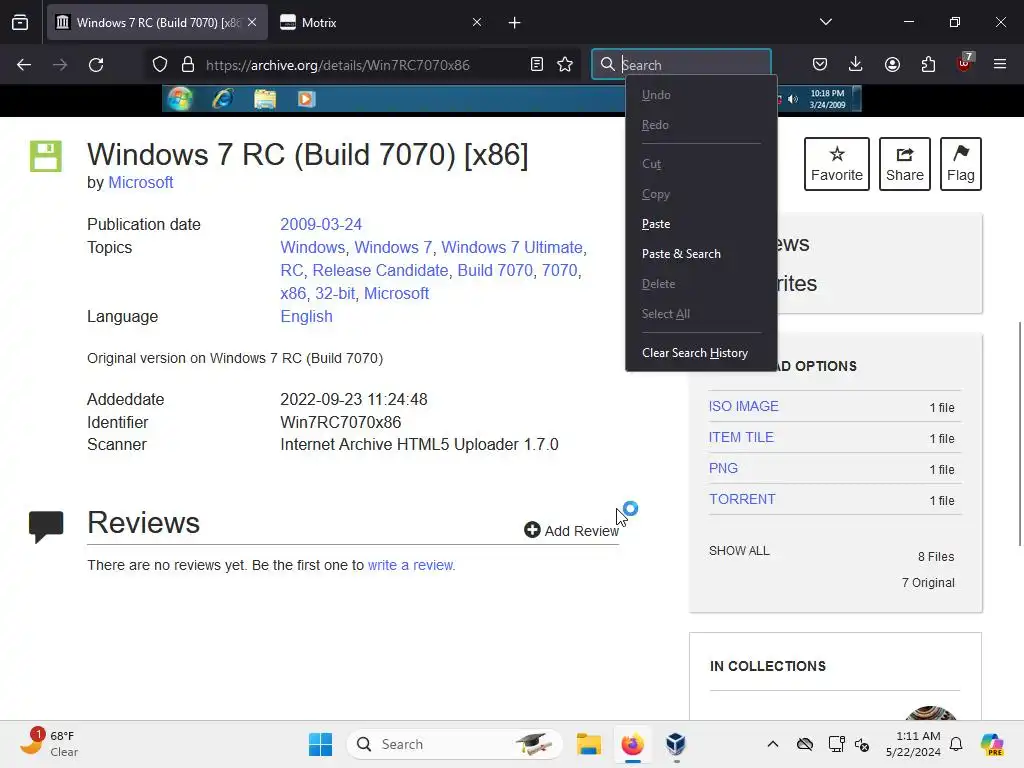Open a new browser tab
1024x768 pixels.
(515, 23)
